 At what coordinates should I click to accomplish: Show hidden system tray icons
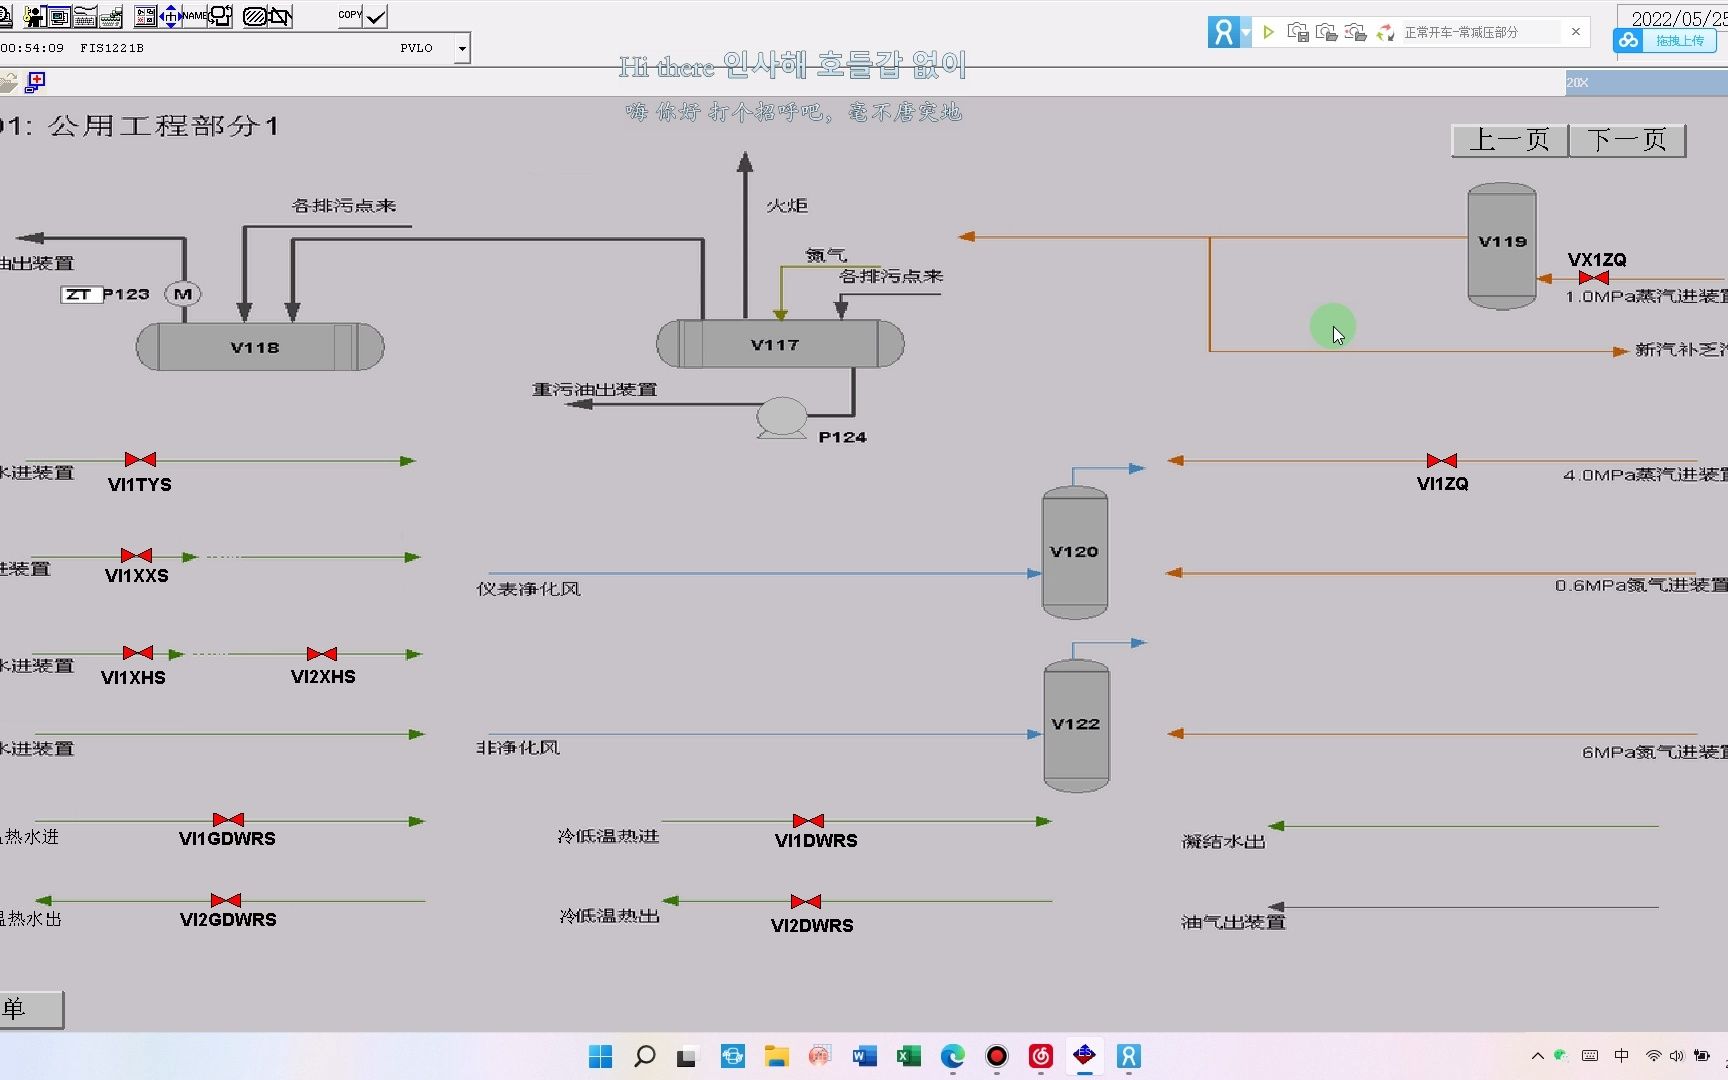point(1538,1056)
